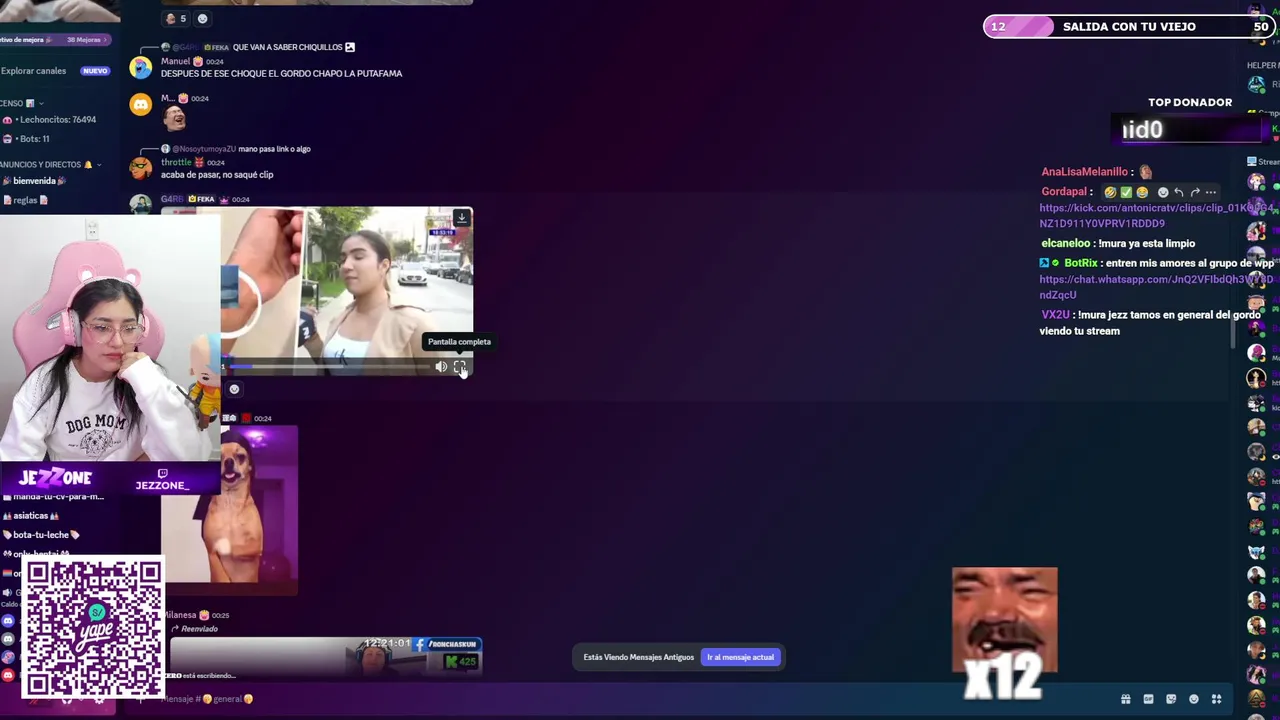Click VX2U's name in stream chat
Screen dimensions: 1280x720
point(1056,315)
